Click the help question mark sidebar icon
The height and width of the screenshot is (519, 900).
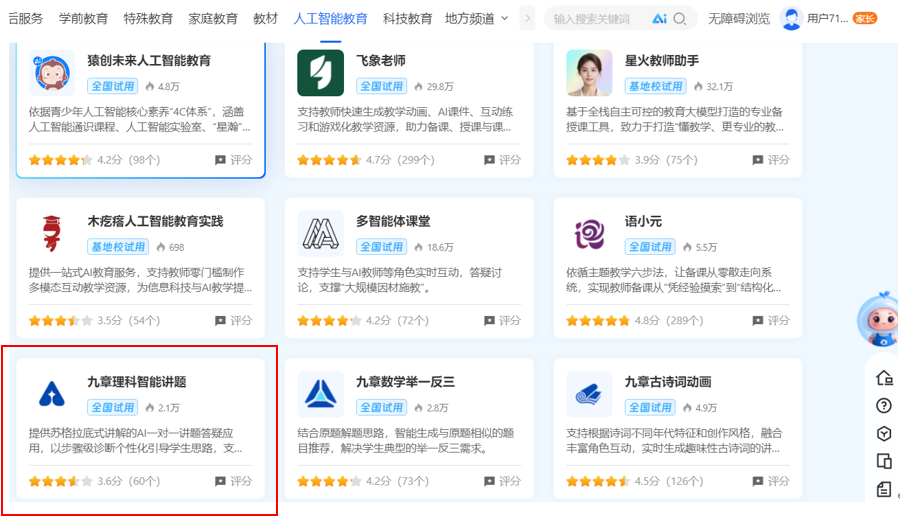click(884, 406)
